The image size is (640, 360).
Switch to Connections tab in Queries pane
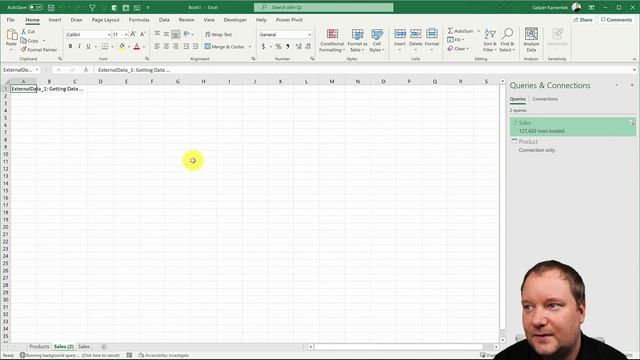click(x=544, y=99)
